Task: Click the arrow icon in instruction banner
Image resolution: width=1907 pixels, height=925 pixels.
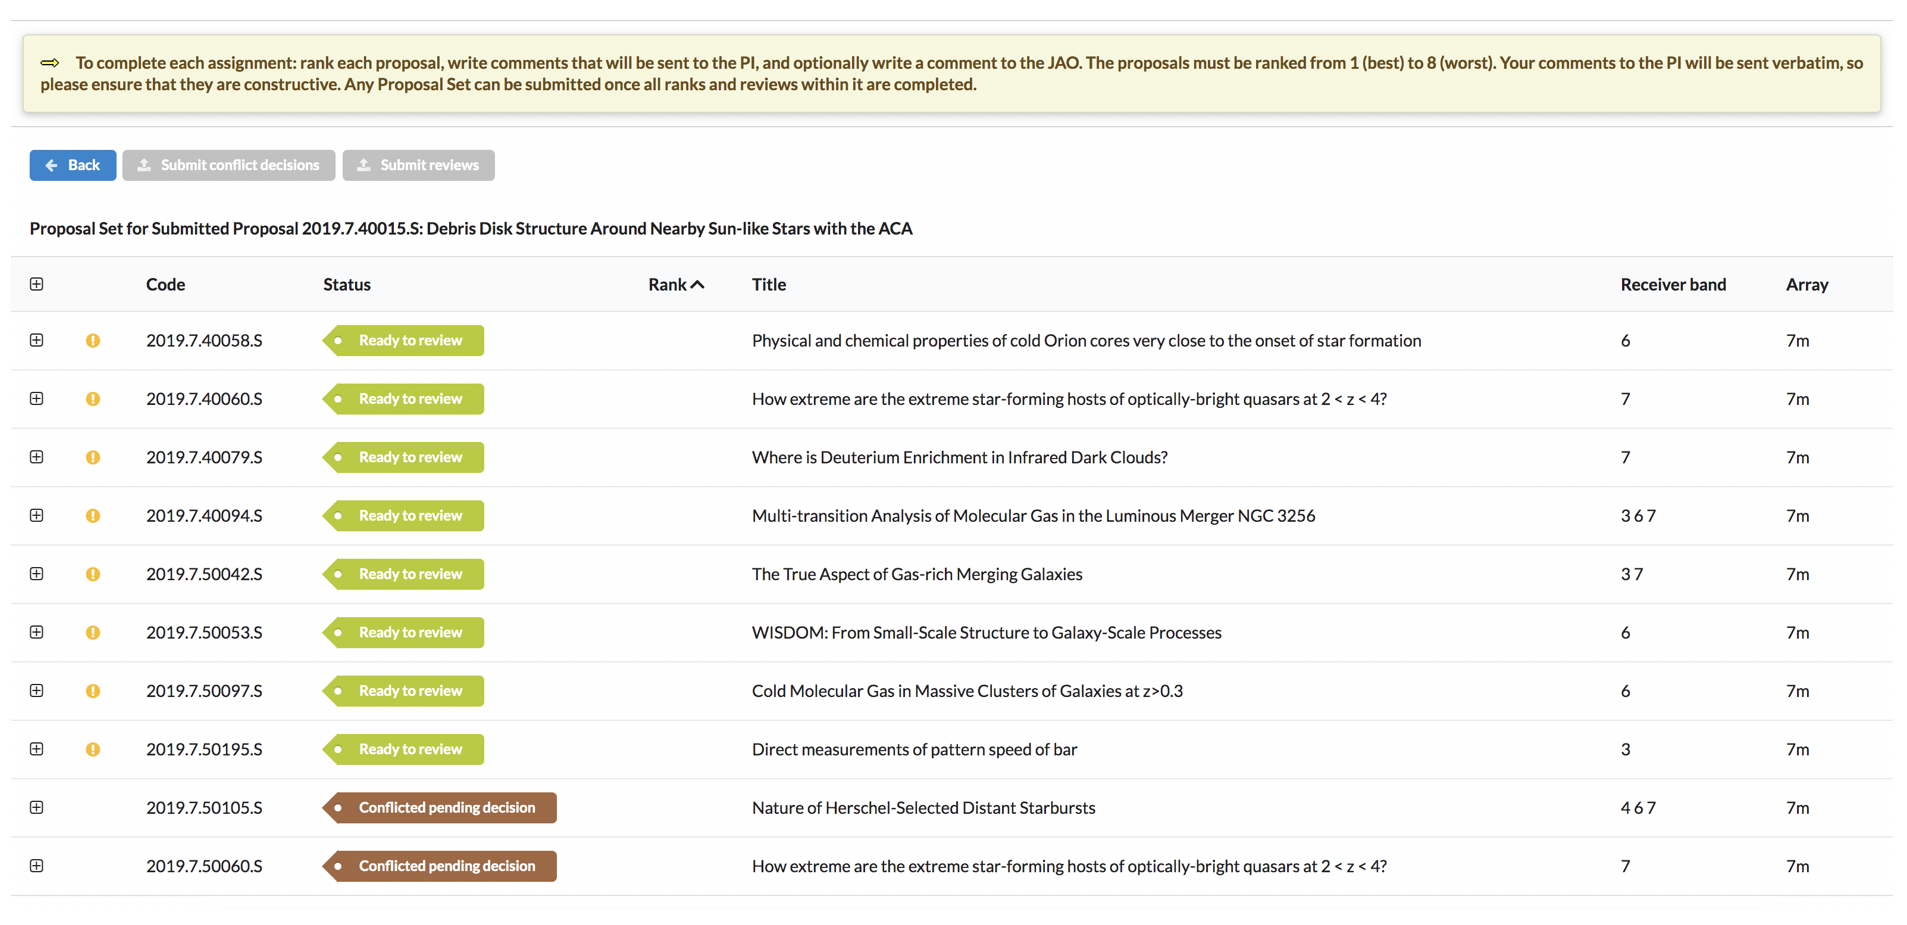Action: point(50,63)
